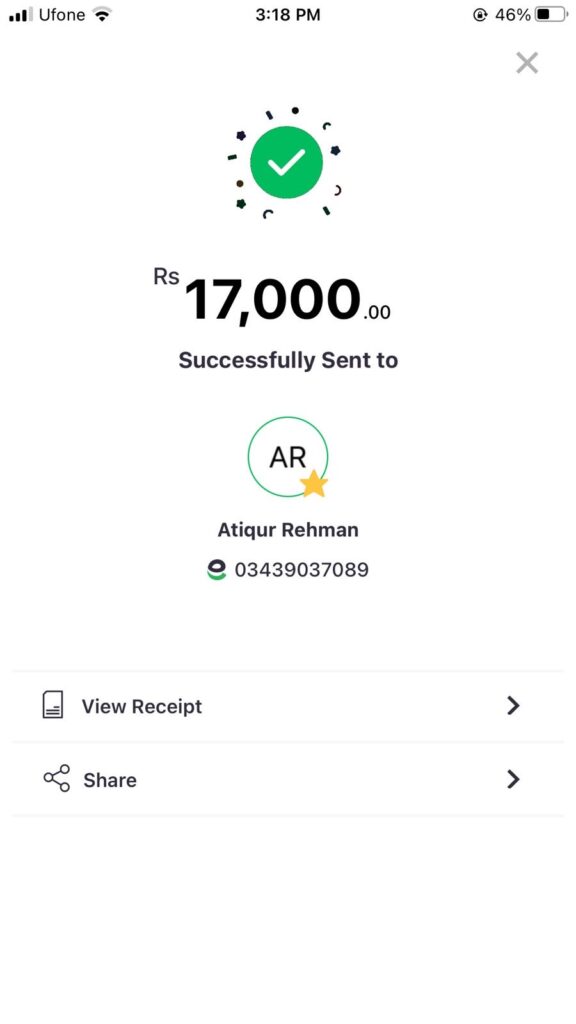
Task: Tap the recipient name Atiqur Rehman
Action: click(x=288, y=530)
